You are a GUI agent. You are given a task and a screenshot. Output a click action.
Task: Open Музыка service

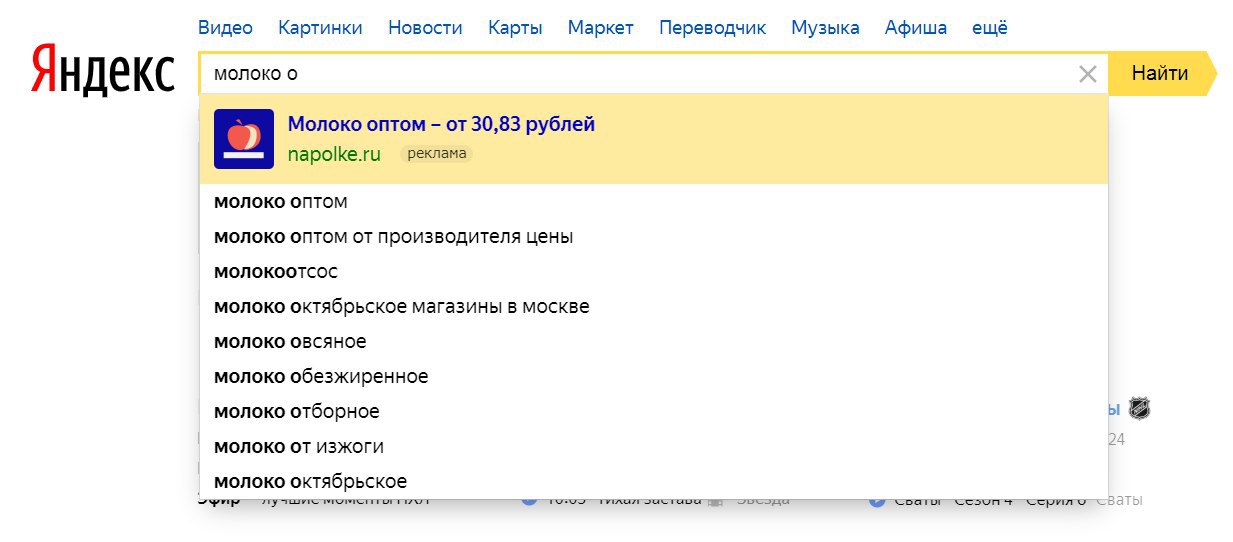click(825, 27)
